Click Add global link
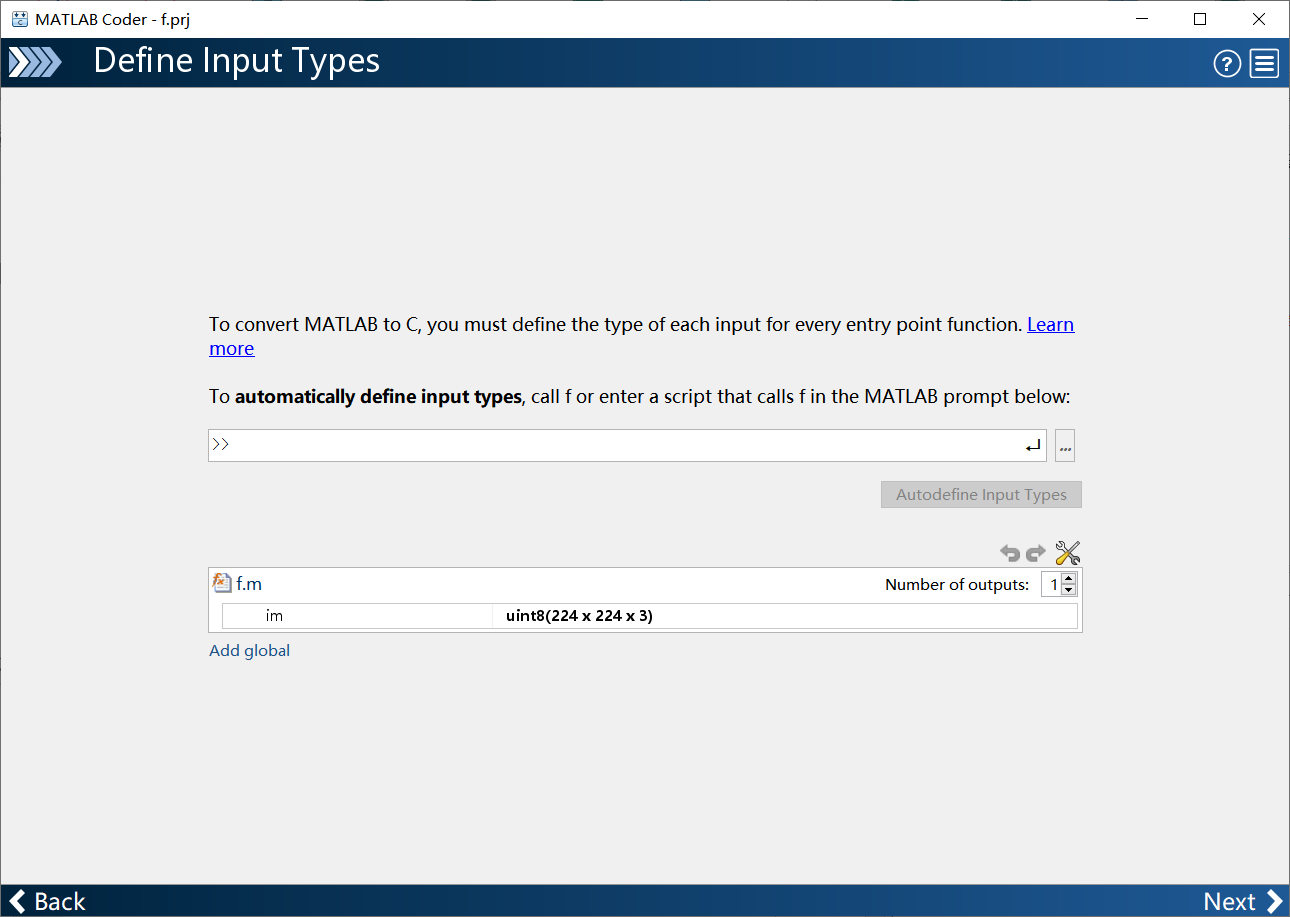This screenshot has height=917, width=1290. tap(250, 650)
